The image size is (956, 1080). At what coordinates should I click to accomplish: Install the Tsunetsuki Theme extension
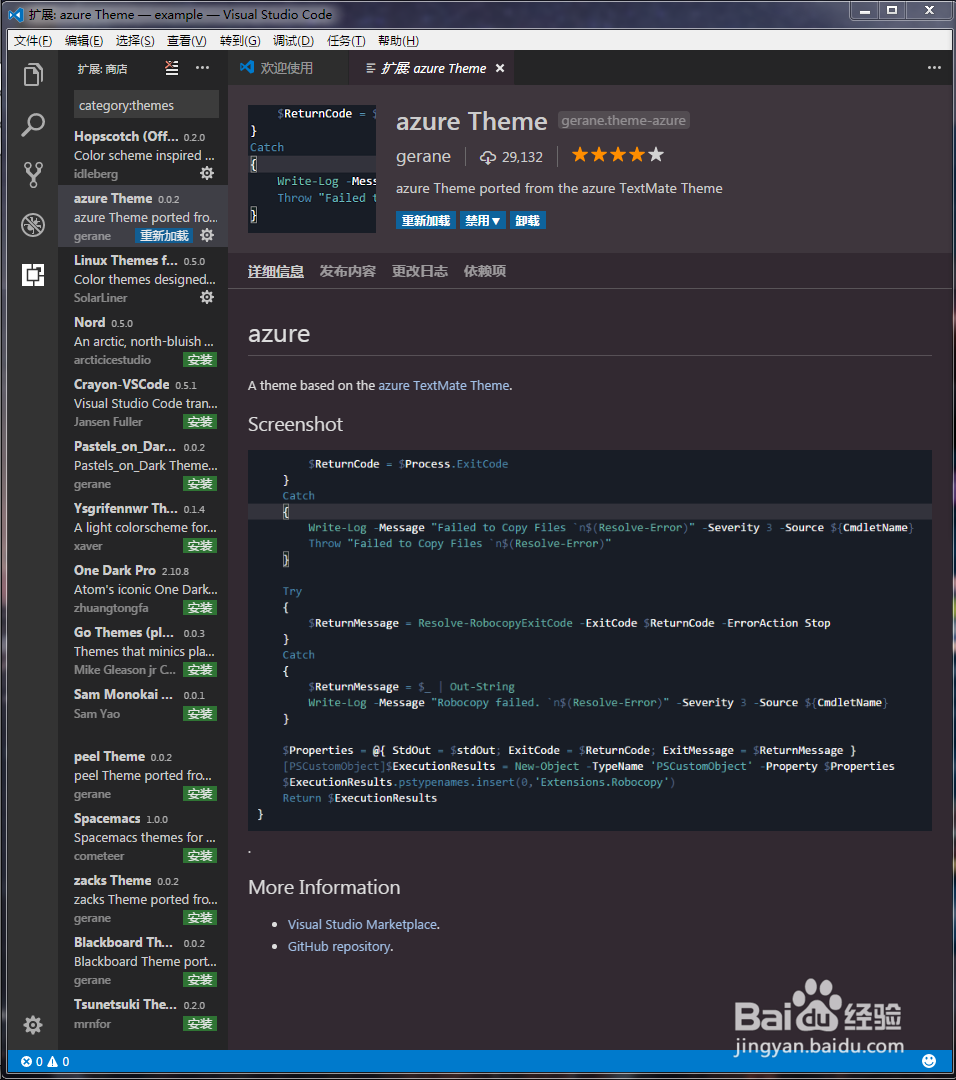200,1024
